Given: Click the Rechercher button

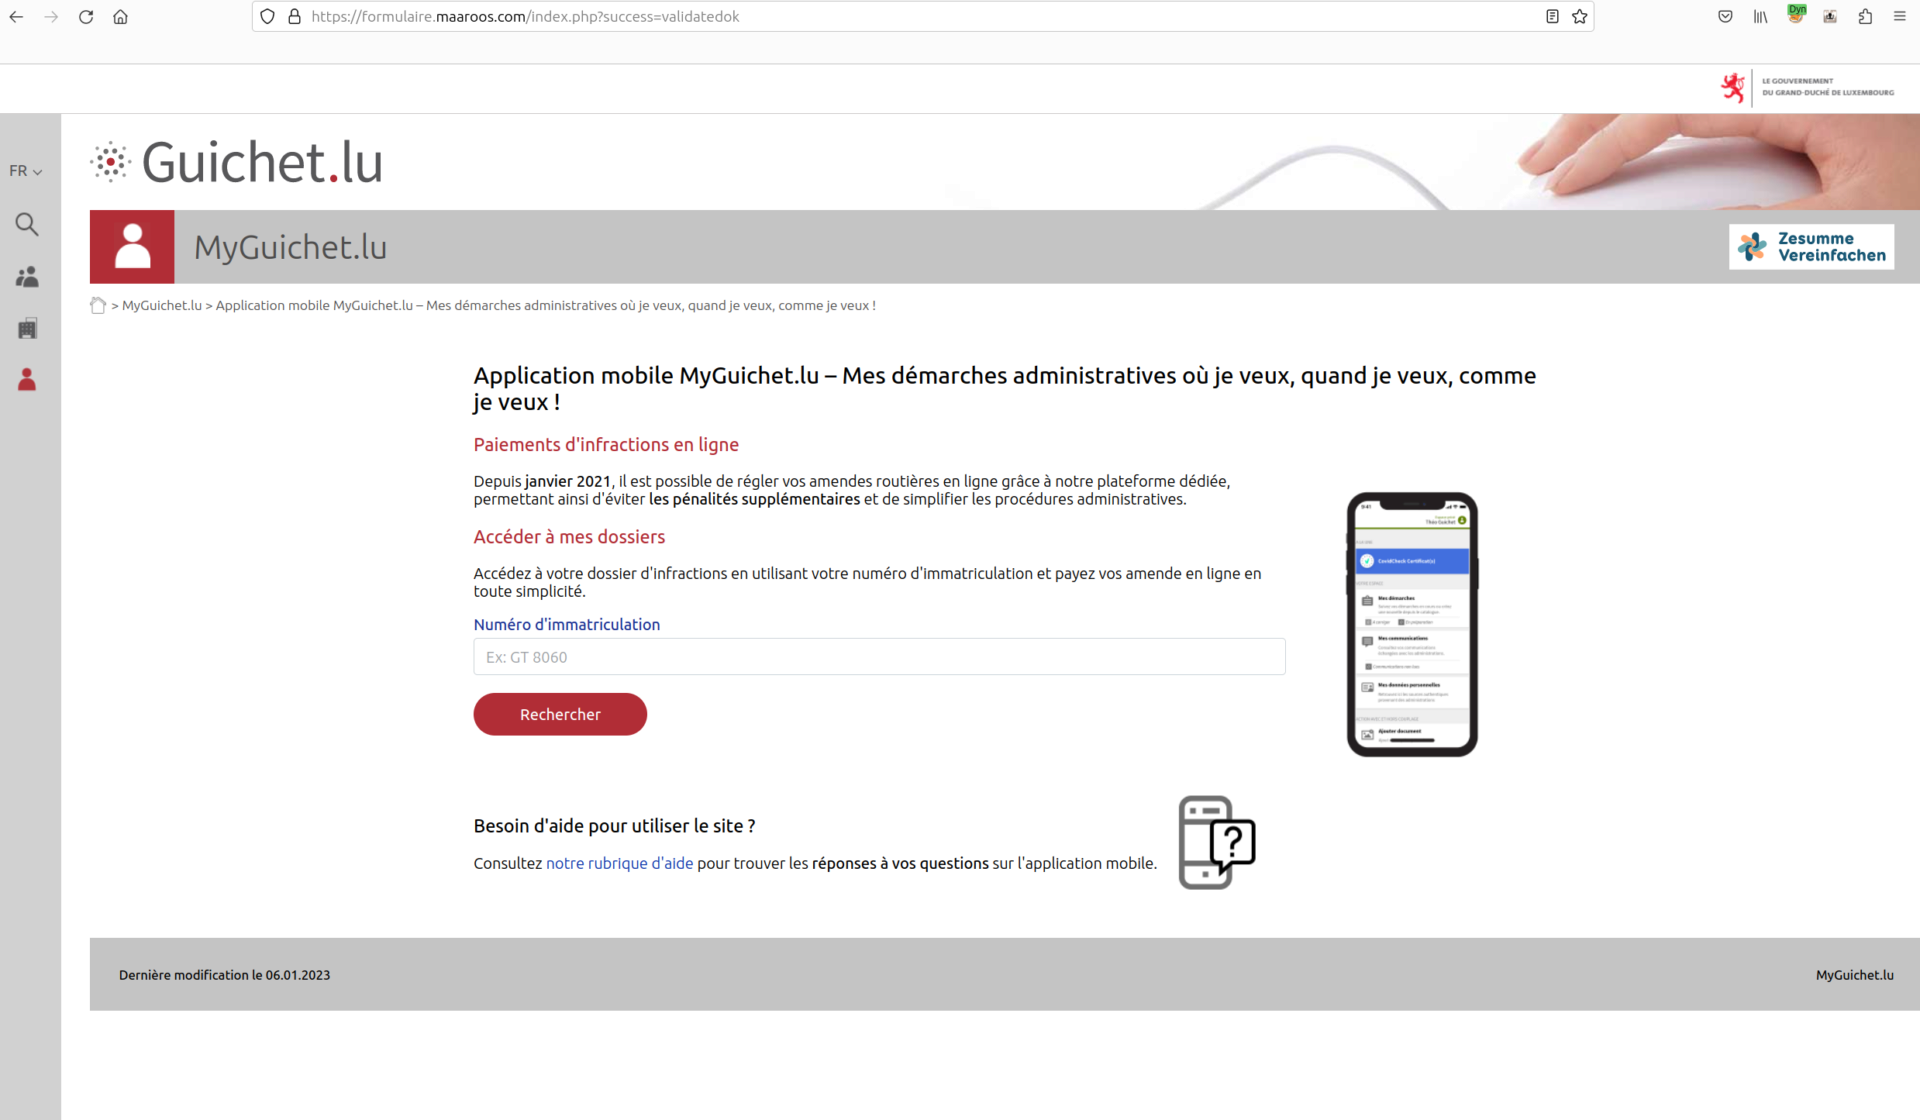Looking at the screenshot, I should coord(560,714).
